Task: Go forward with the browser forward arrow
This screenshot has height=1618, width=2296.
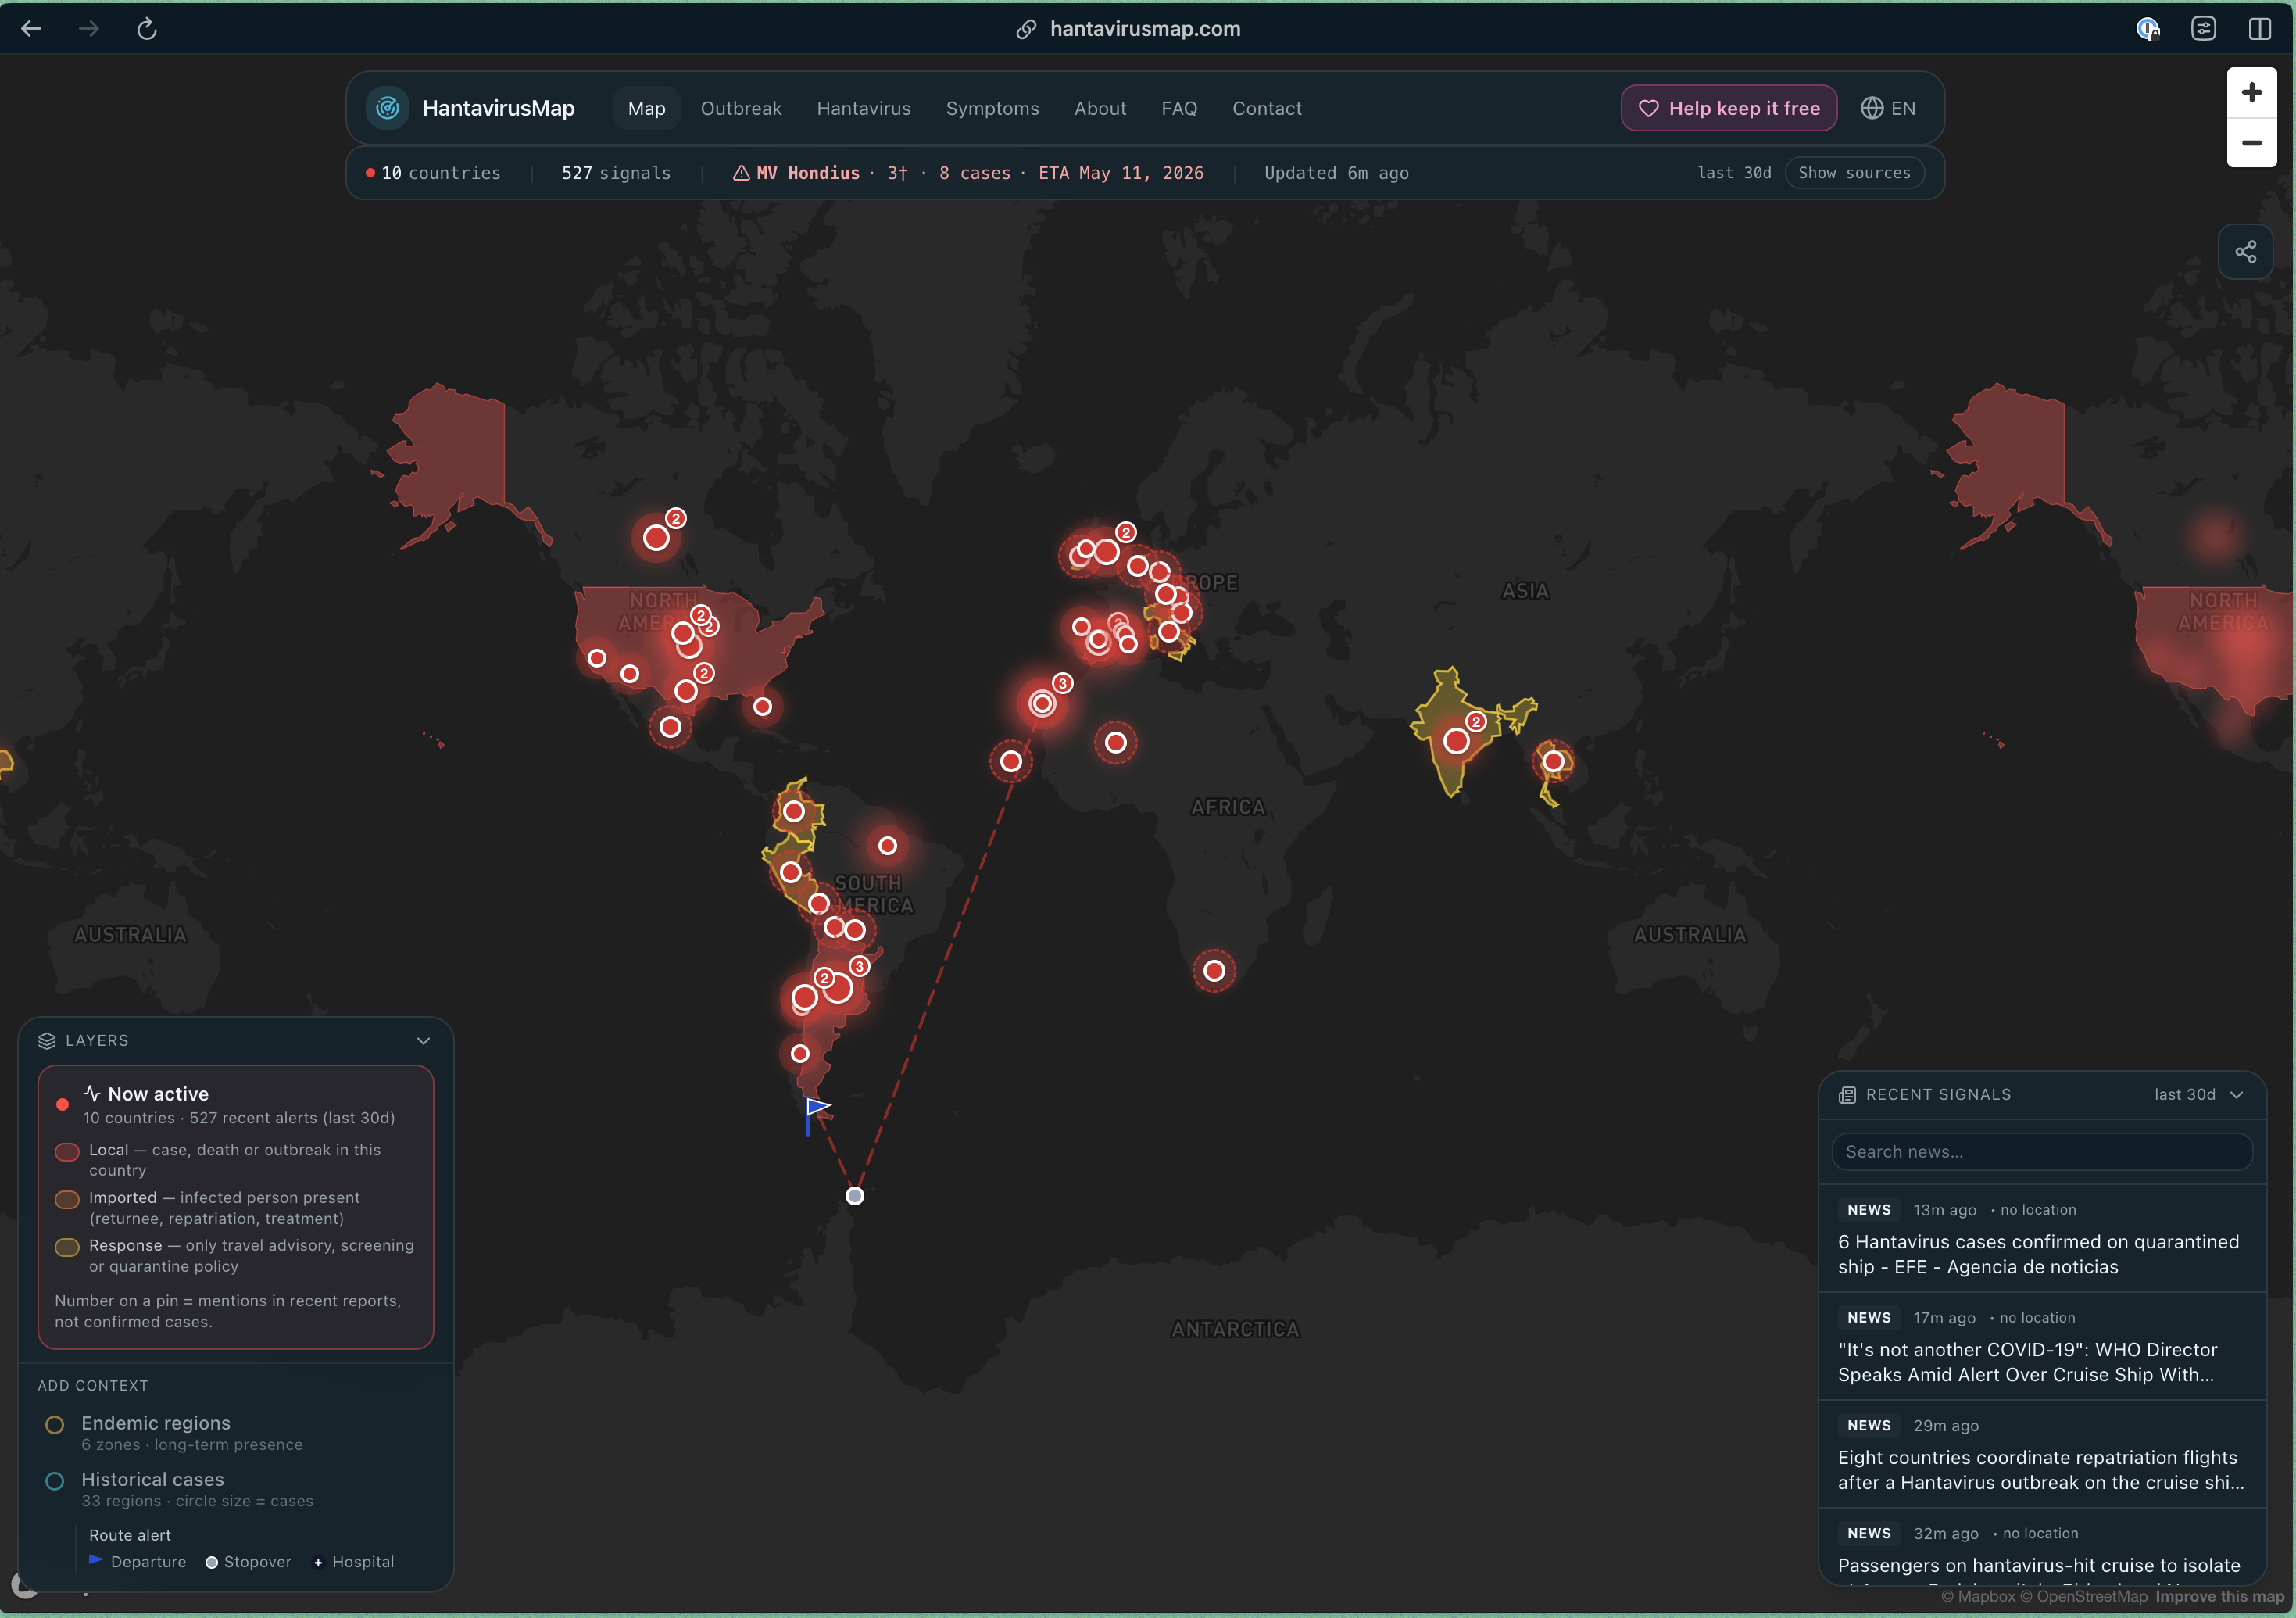Action: pos(89,29)
